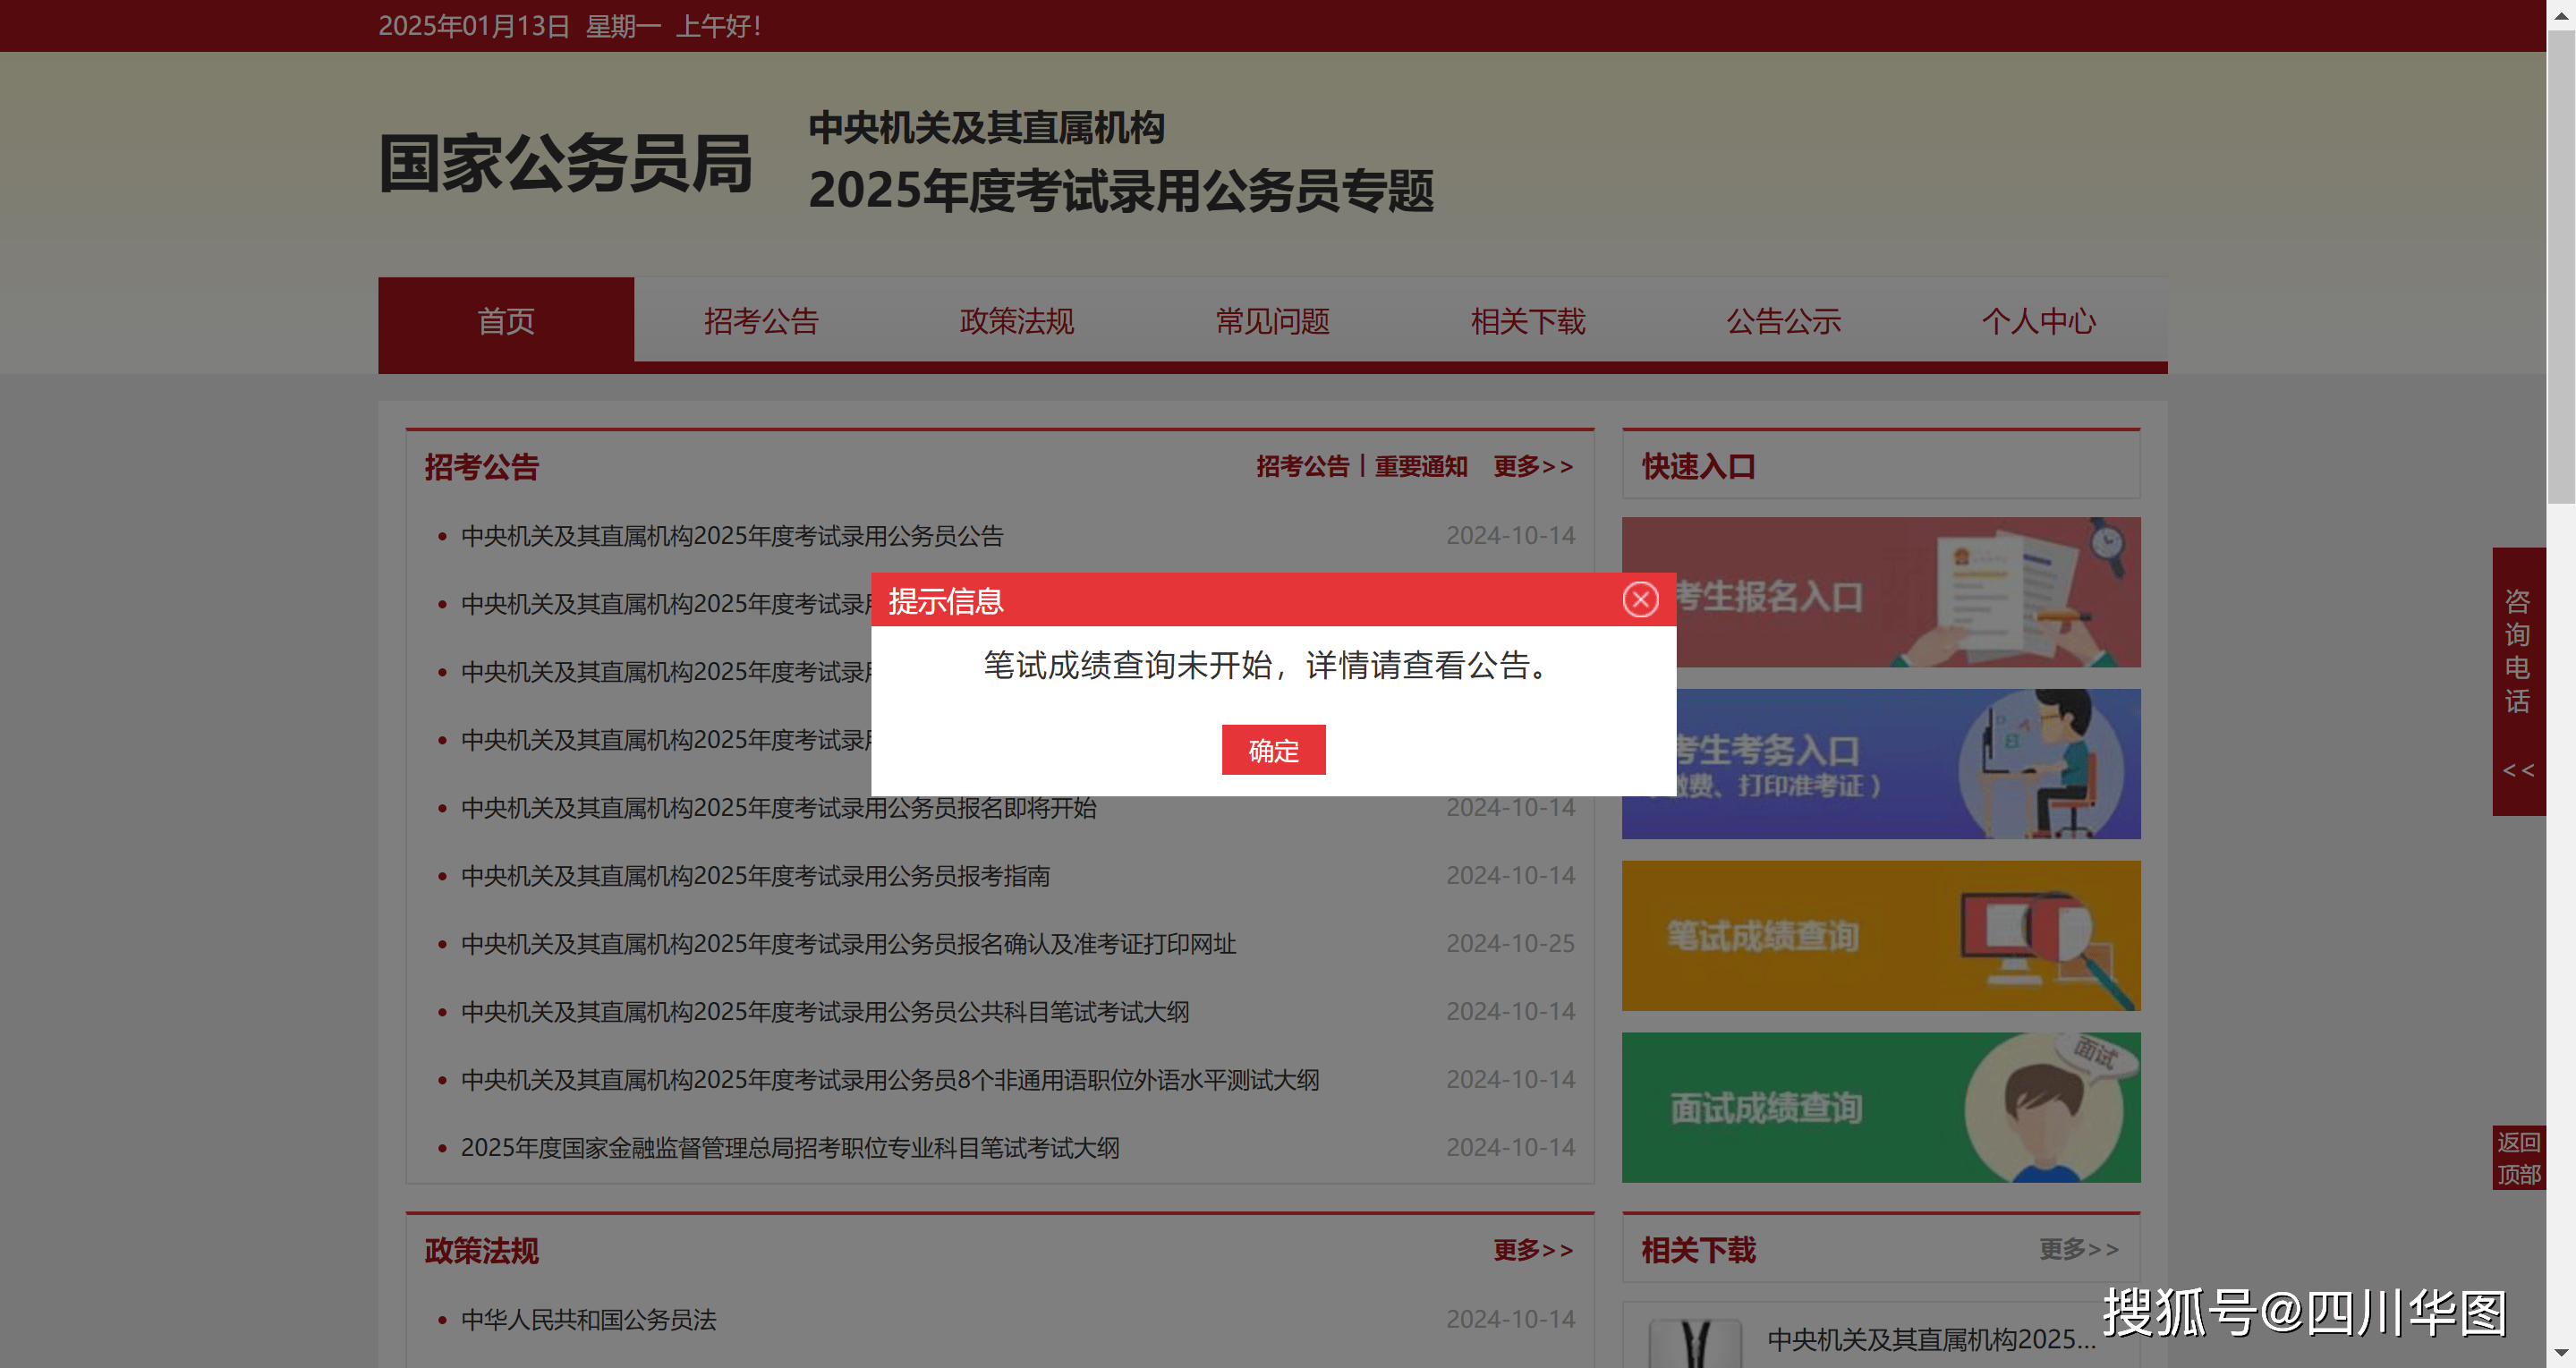
Task: Select the 重要通知 sub-tab
Action: [x=1421, y=466]
